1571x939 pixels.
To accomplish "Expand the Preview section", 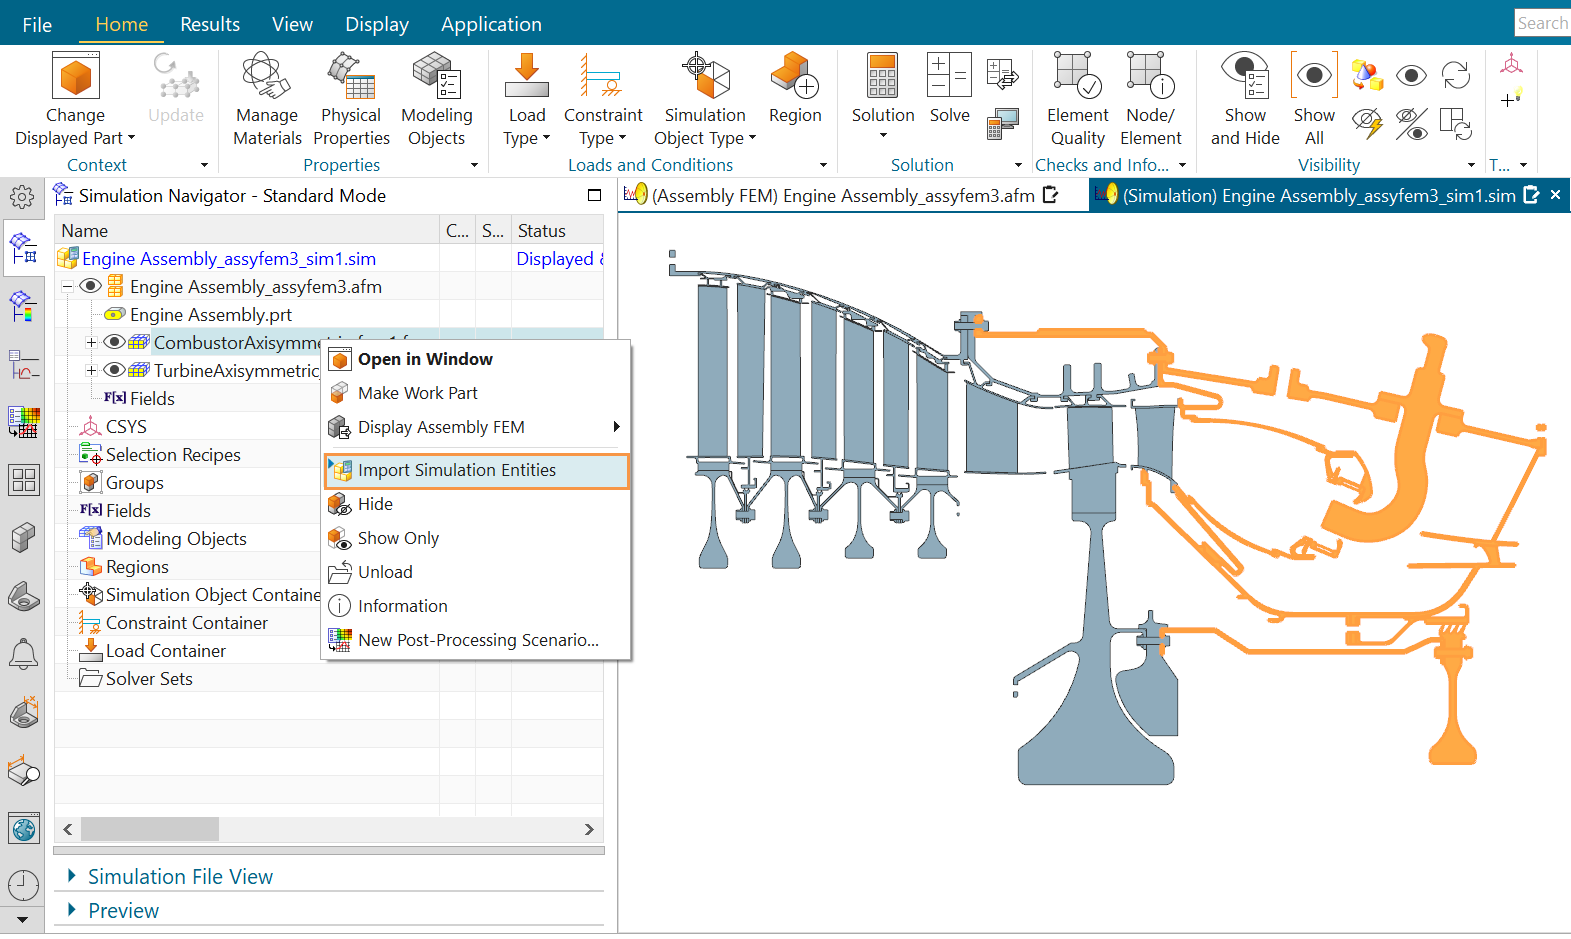I will click(x=123, y=911).
